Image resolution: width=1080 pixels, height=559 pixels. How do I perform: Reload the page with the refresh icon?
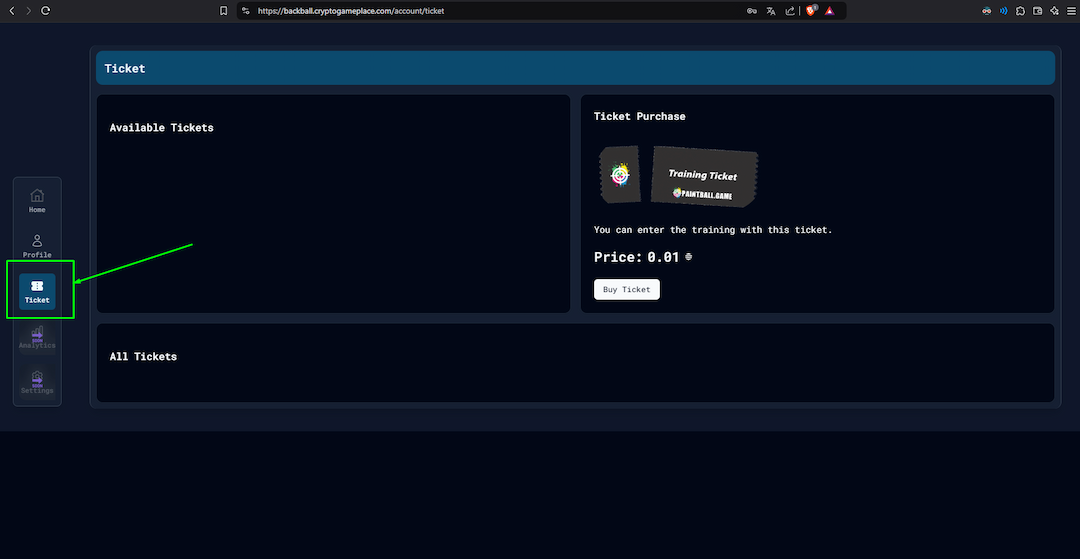[x=46, y=11]
